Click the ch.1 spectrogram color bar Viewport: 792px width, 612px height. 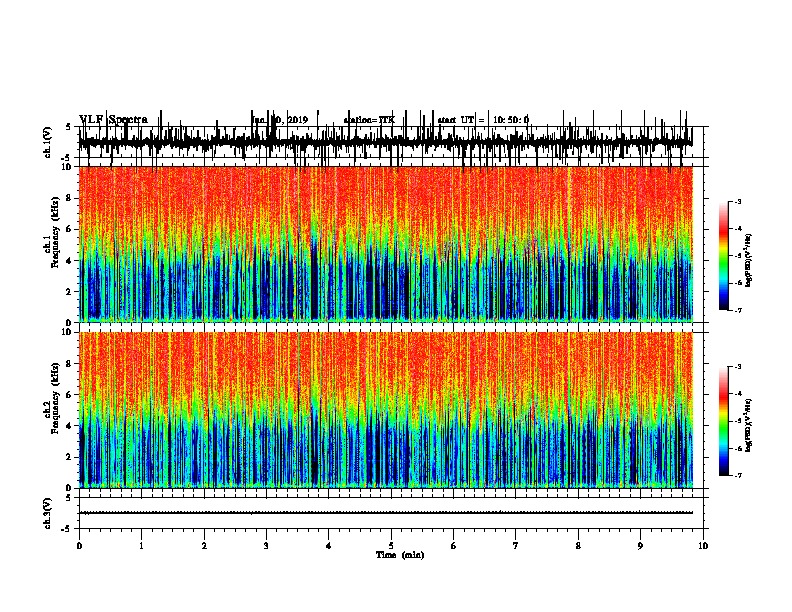[x=724, y=256]
